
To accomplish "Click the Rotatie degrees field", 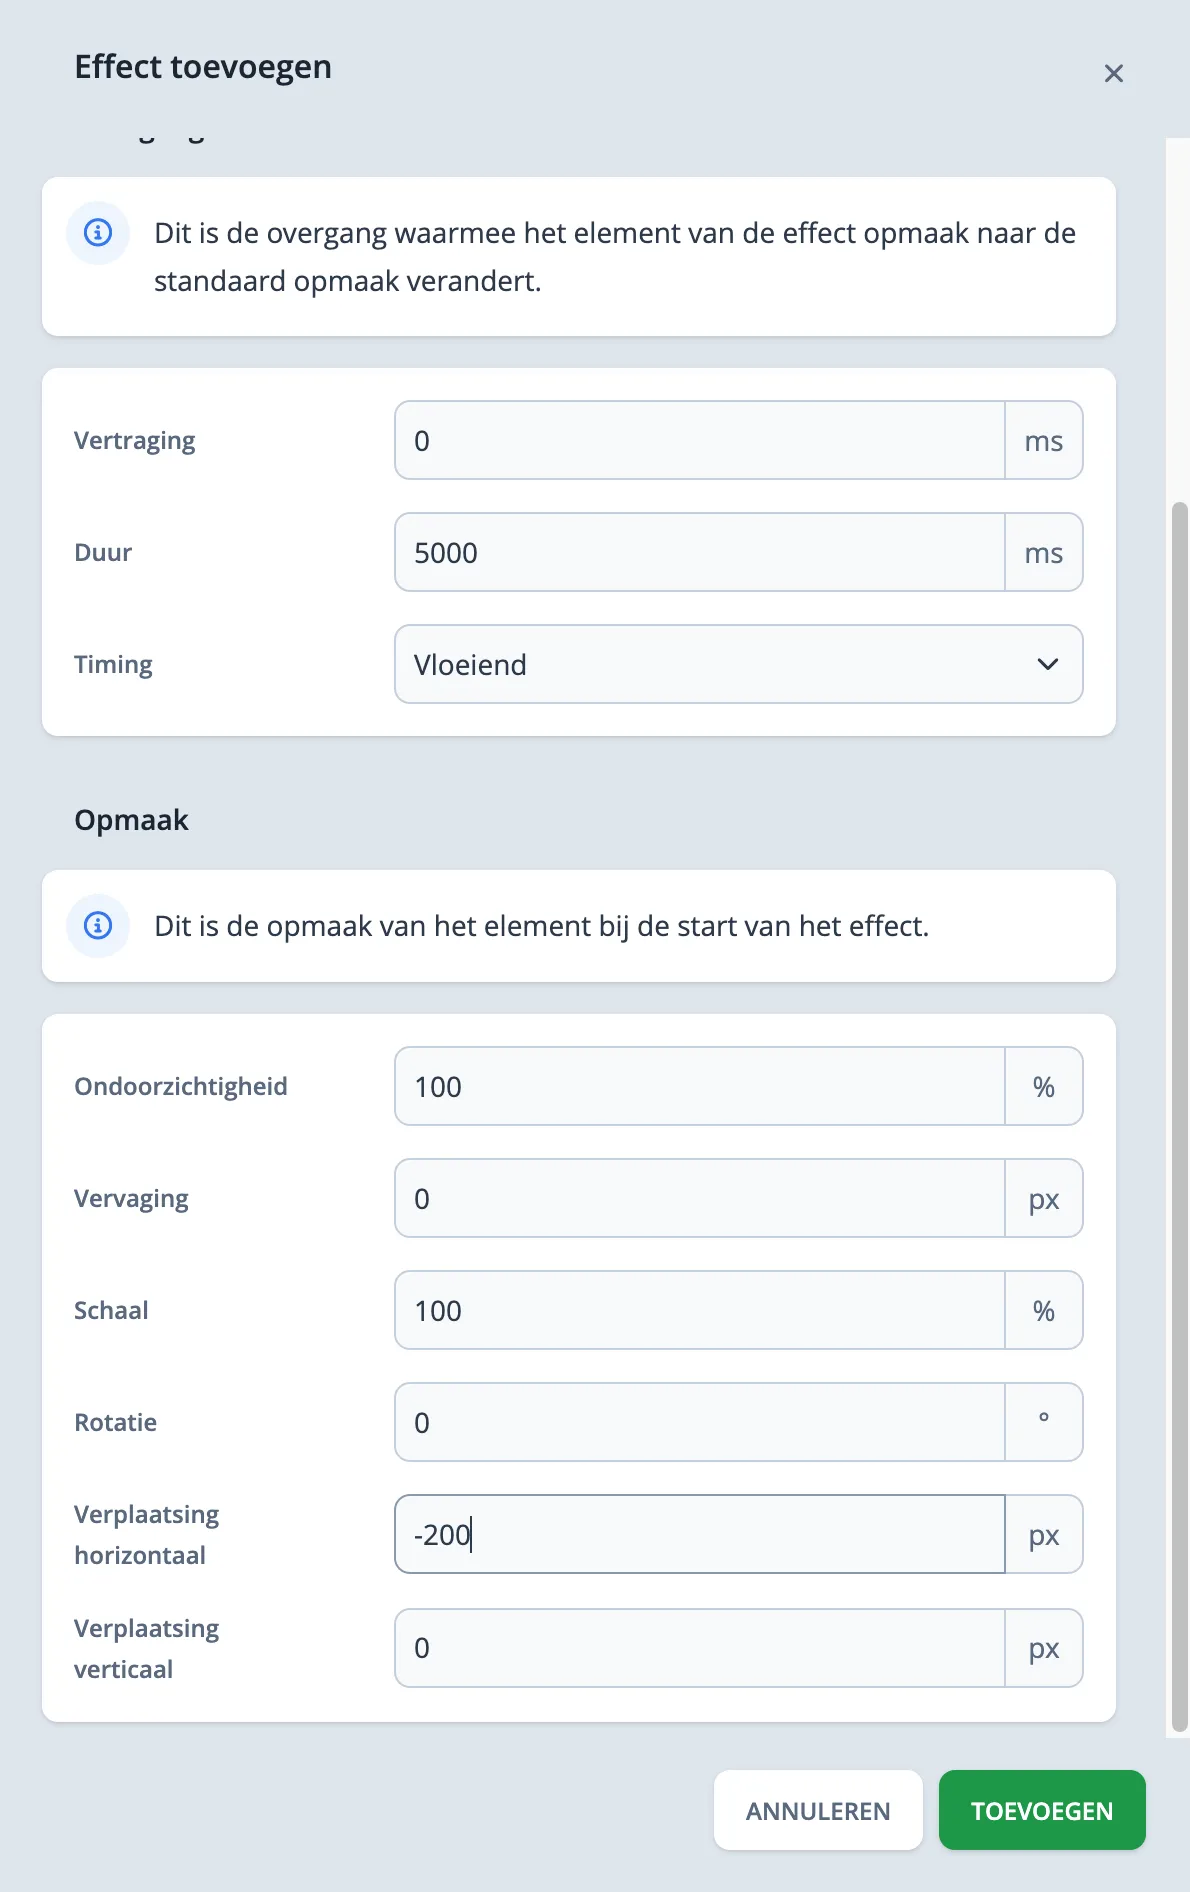I will pyautogui.click(x=700, y=1421).
